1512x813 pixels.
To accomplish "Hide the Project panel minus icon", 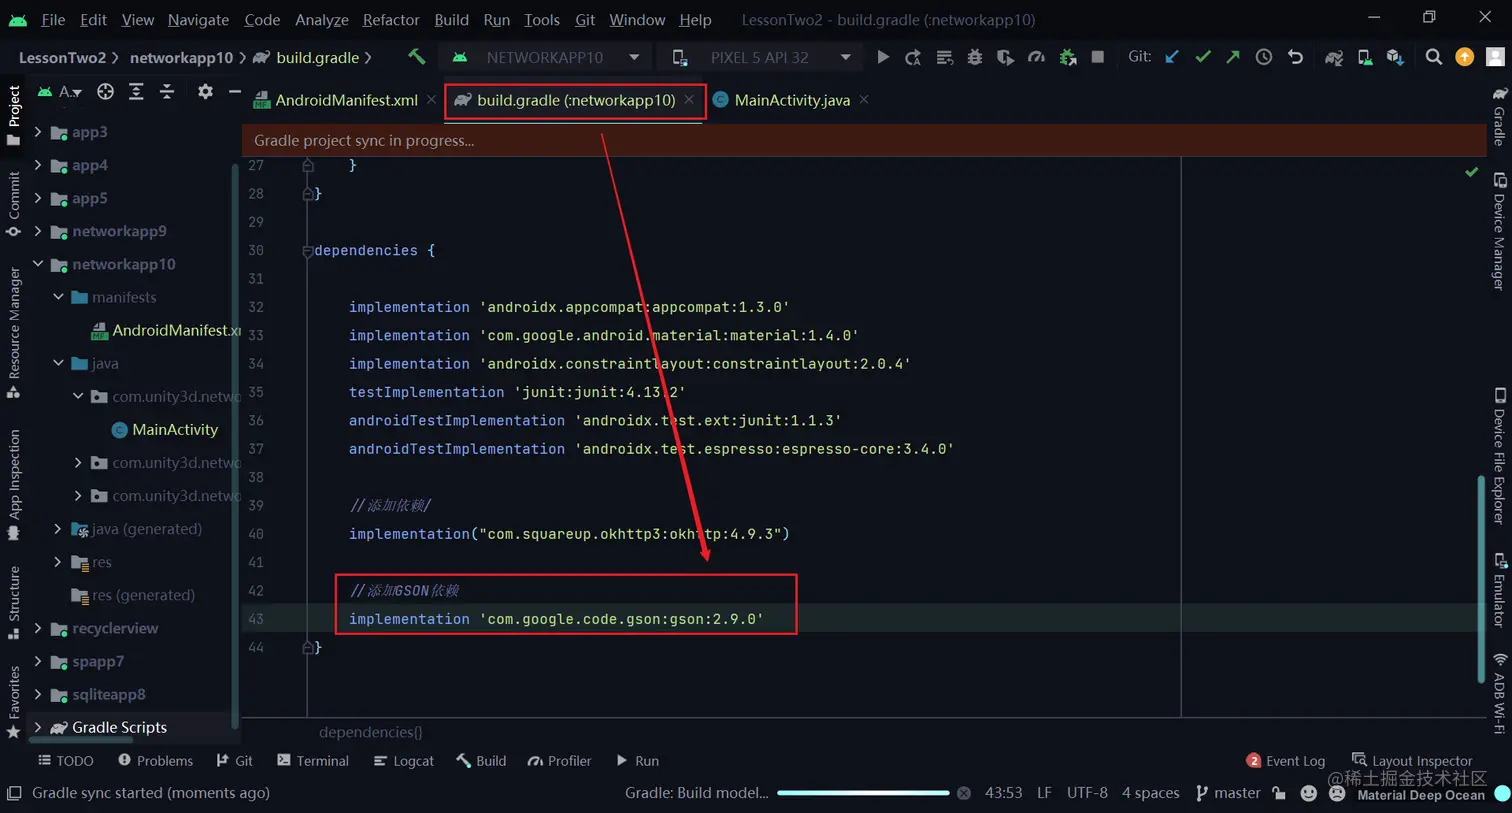I will coord(234,92).
